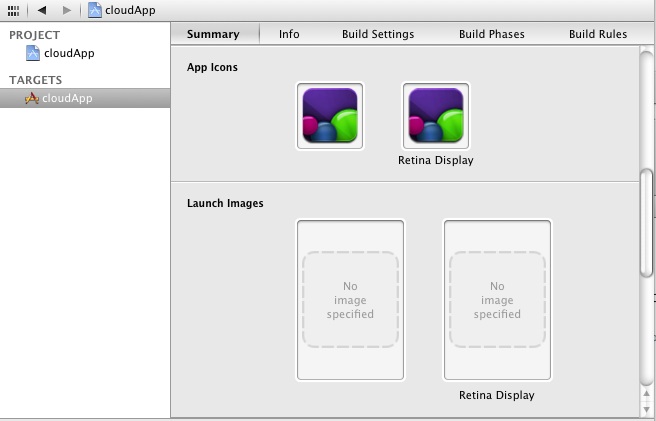The height and width of the screenshot is (421, 656).
Task: Select the Retina Display app icon
Action: coord(436,116)
